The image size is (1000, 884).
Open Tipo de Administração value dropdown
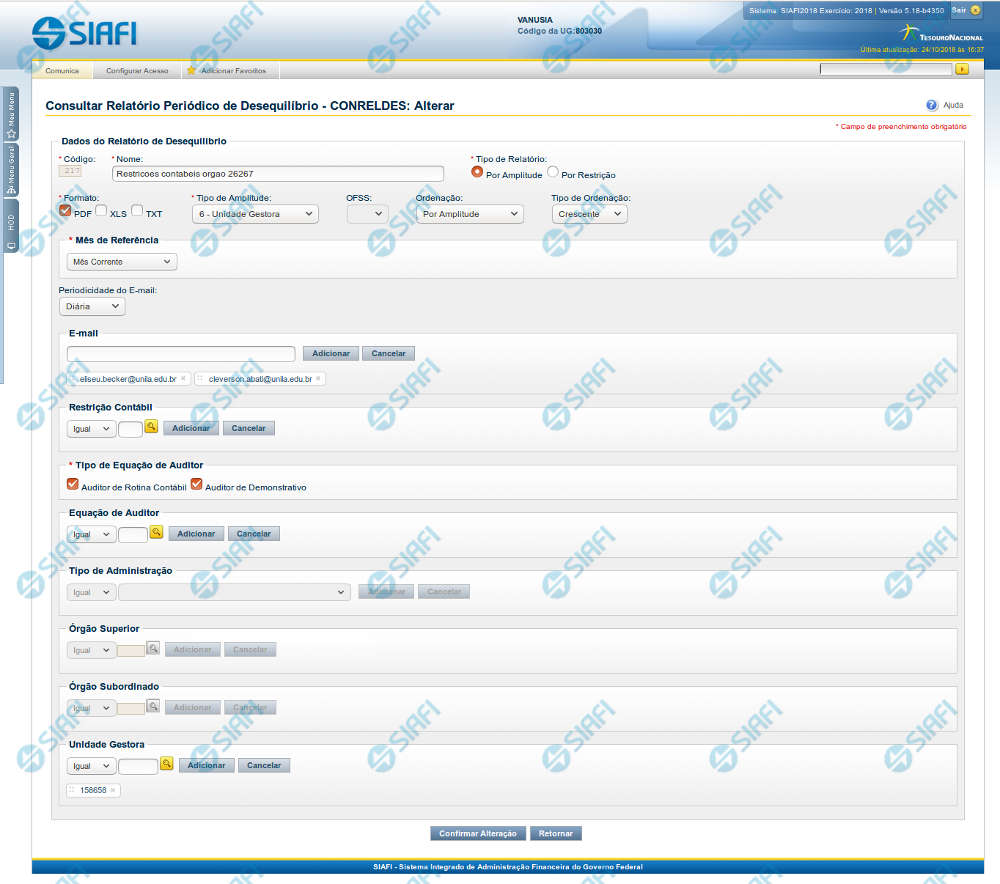234,592
